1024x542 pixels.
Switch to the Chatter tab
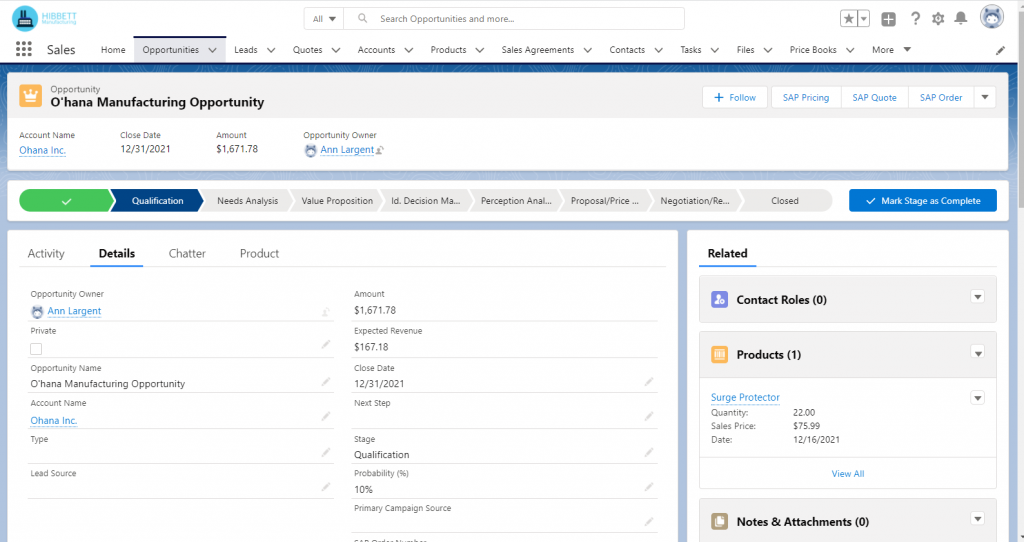[187, 253]
